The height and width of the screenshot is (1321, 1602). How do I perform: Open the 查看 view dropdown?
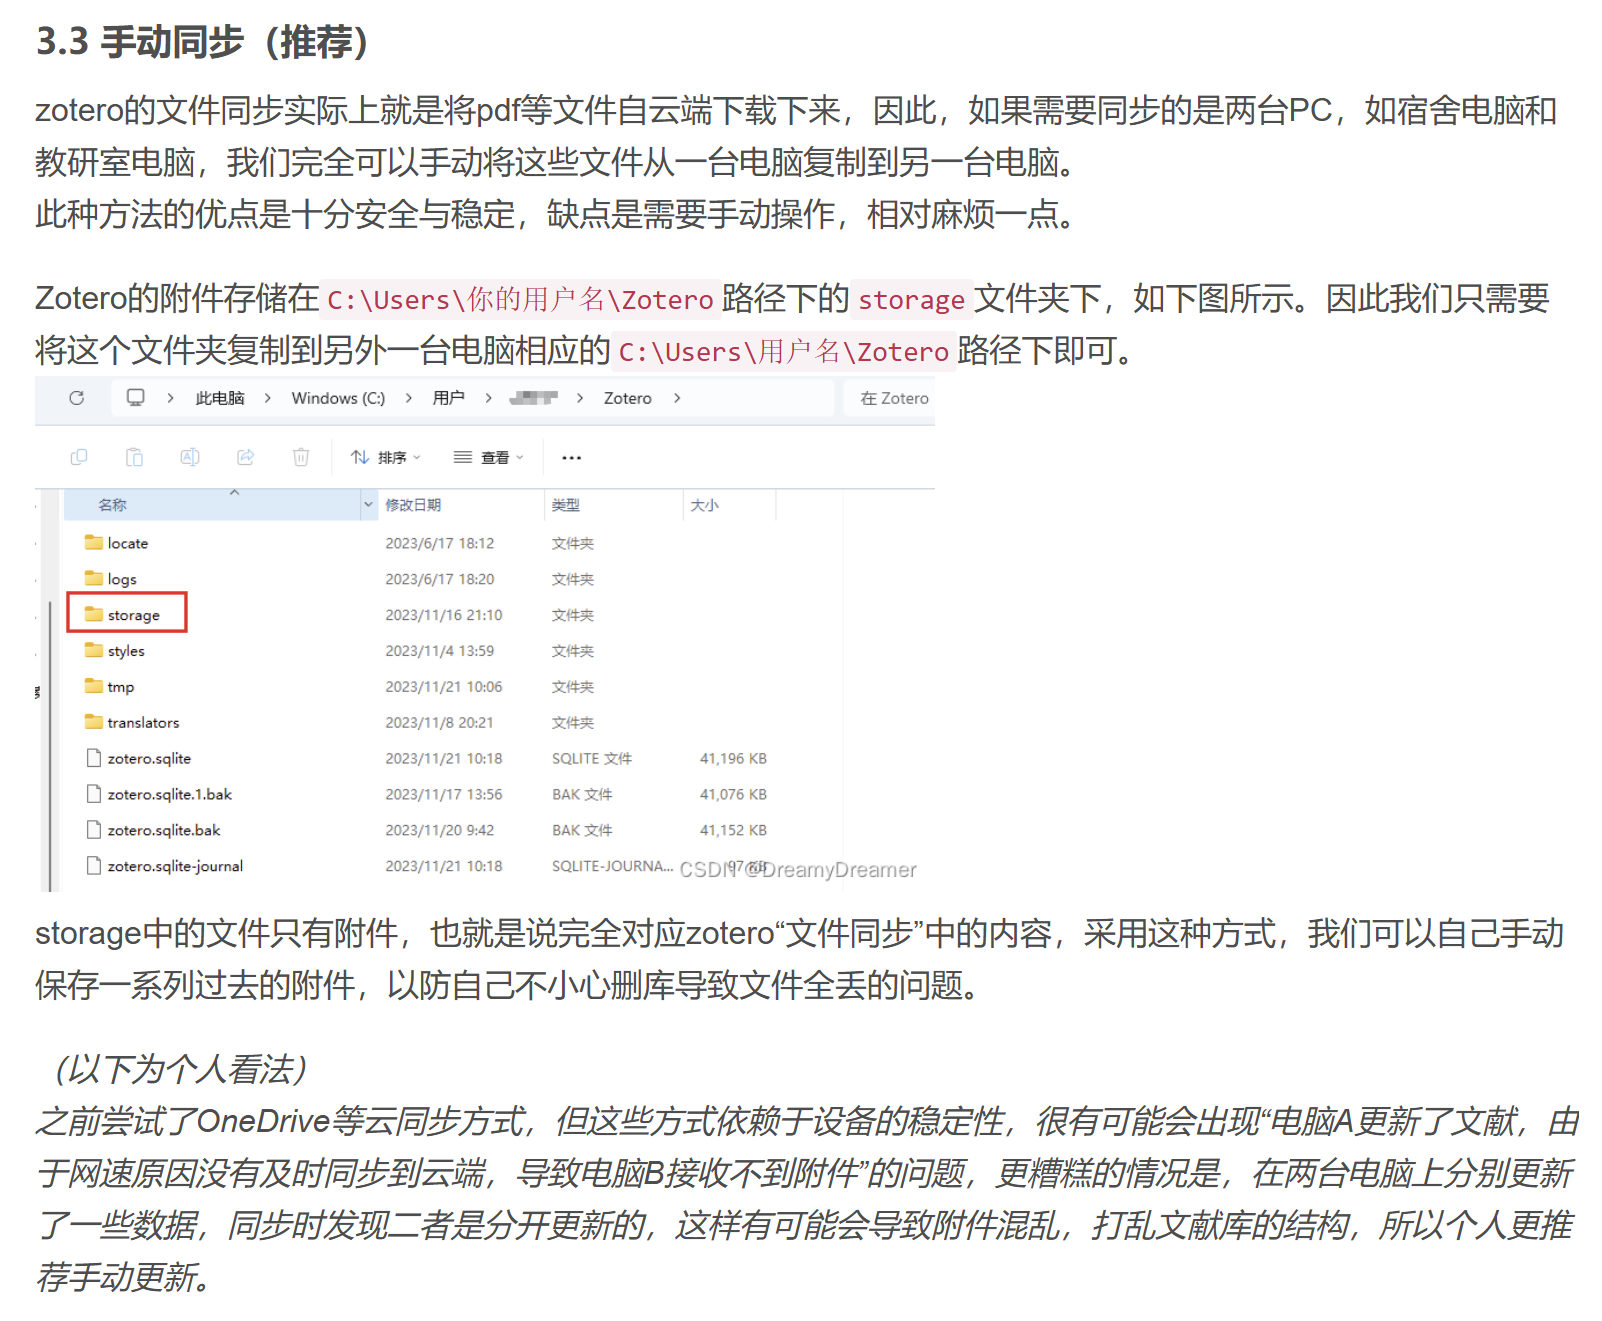coord(489,458)
